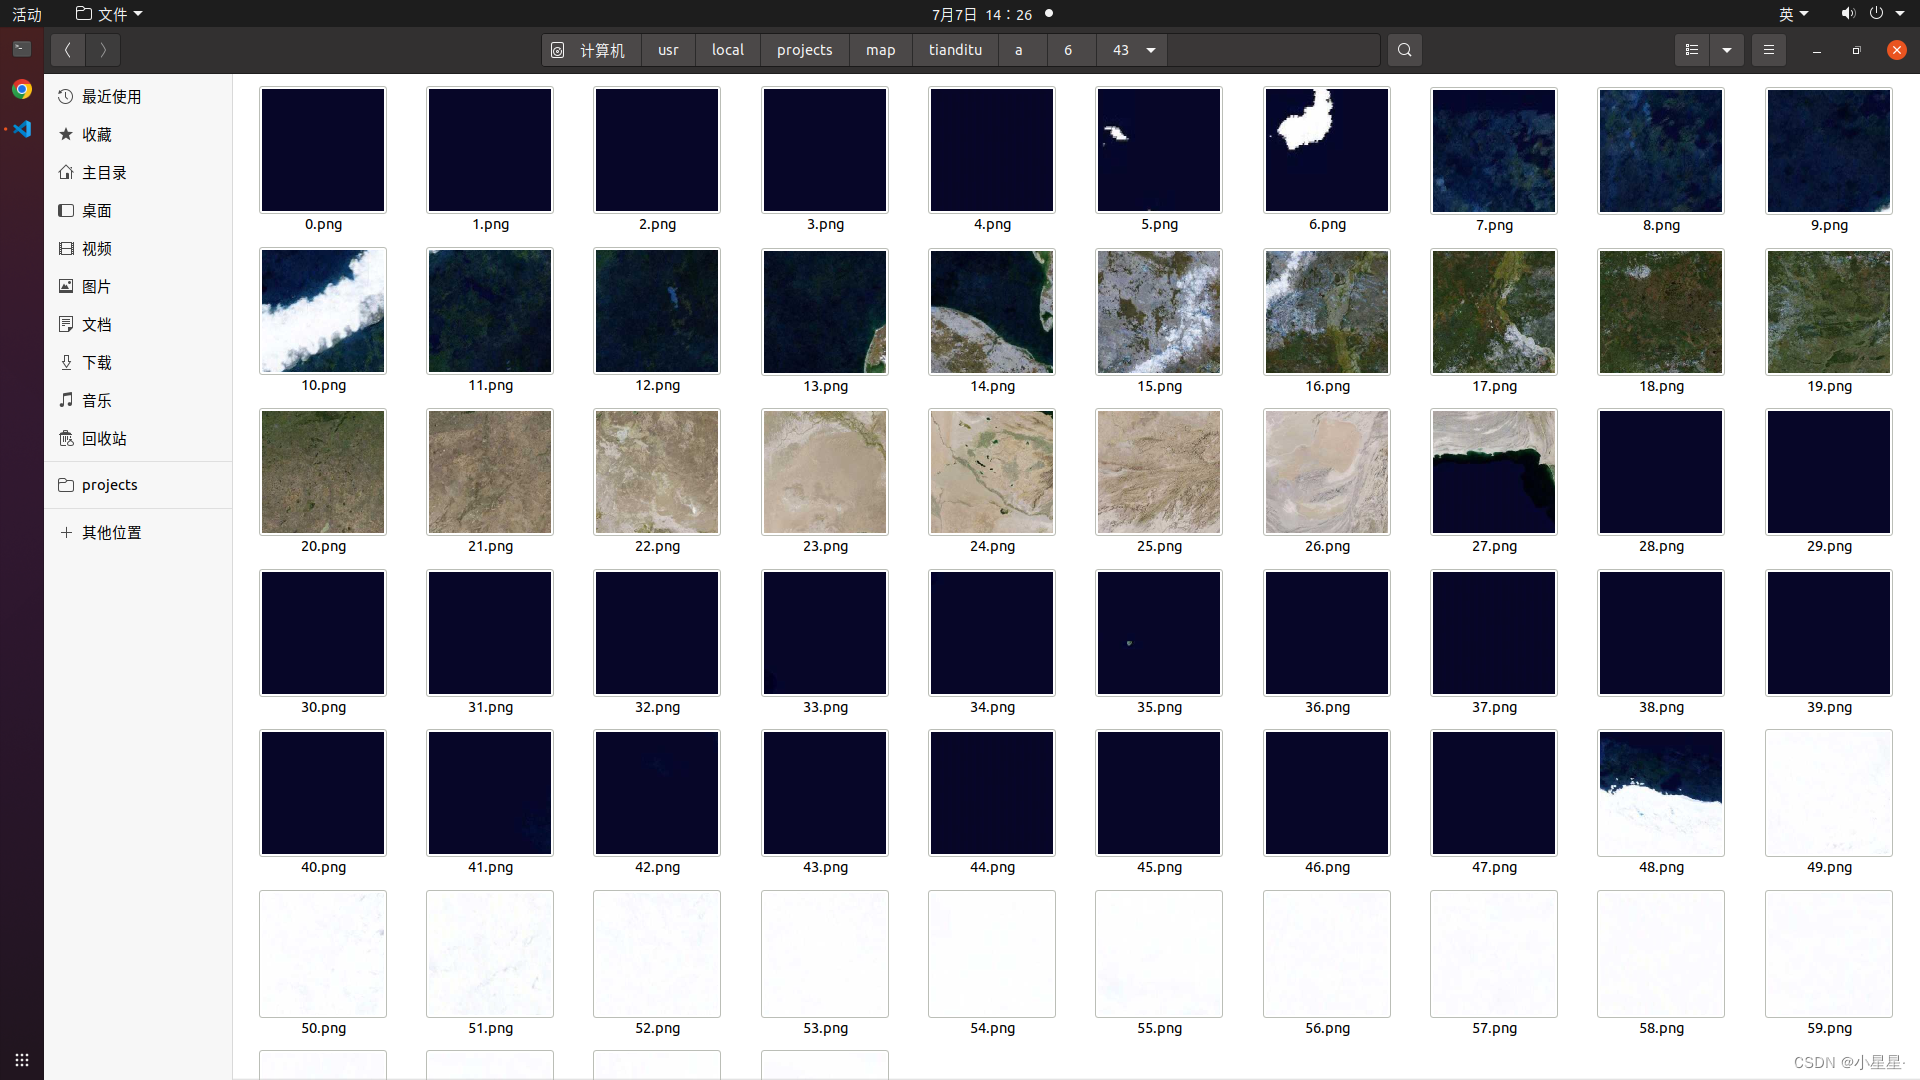Click Activities (活动) in top bar
The width and height of the screenshot is (1920, 1080).
coord(27,14)
